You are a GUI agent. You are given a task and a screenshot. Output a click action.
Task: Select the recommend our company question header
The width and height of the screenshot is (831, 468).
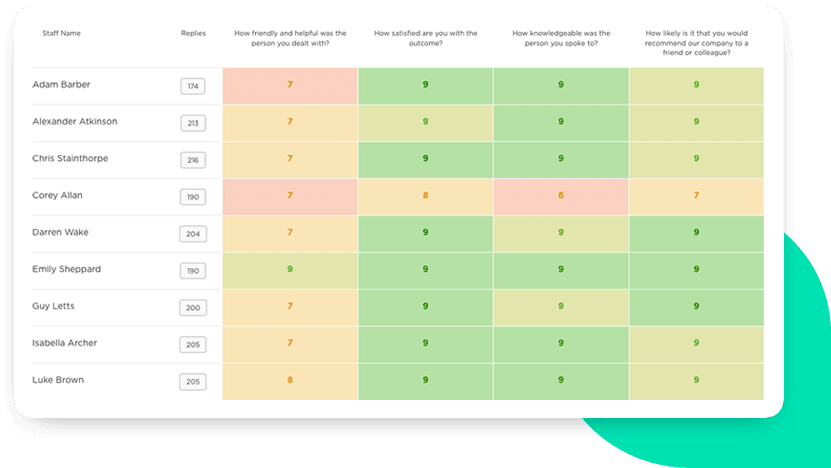tap(696, 44)
